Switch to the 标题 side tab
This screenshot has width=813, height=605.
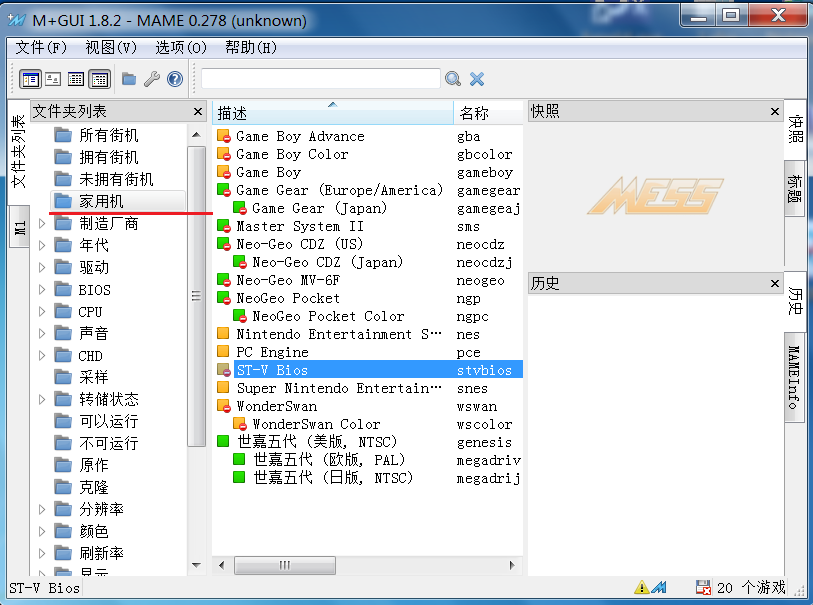point(794,189)
